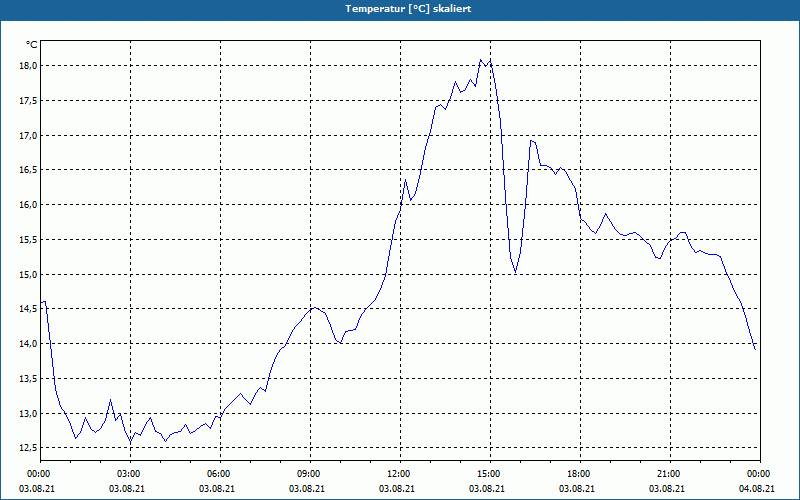Click the 18,0 y-axis label
Viewport: 800px width, 500px height.
(x=29, y=66)
